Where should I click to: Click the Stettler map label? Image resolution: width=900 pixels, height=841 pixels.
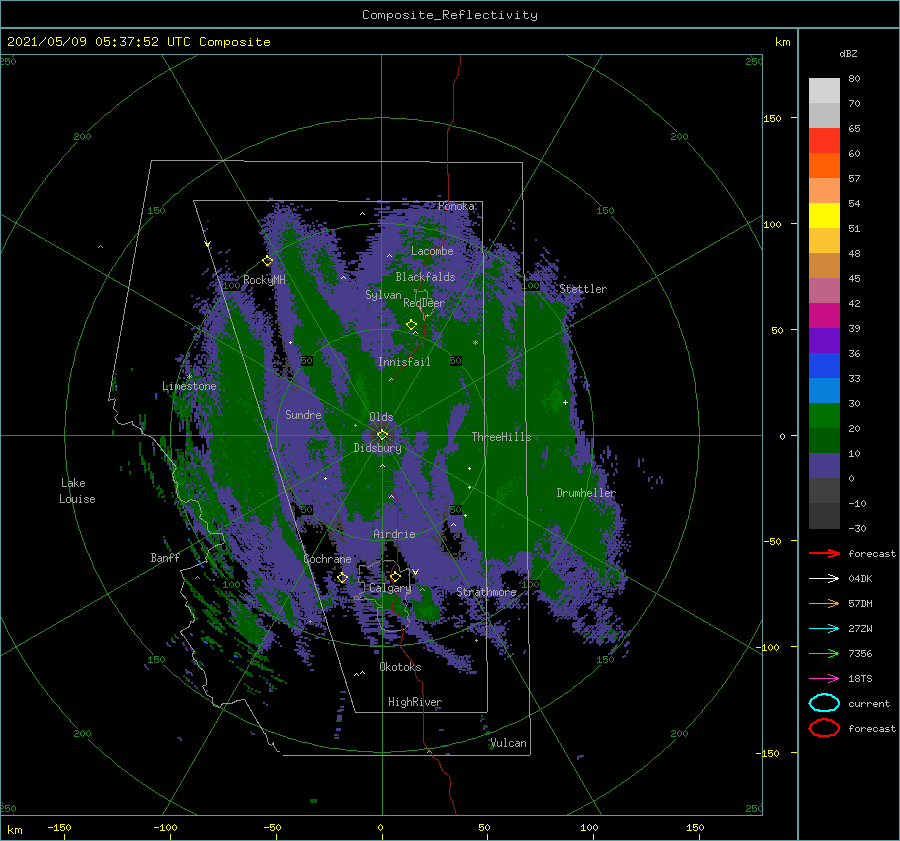[x=583, y=289]
